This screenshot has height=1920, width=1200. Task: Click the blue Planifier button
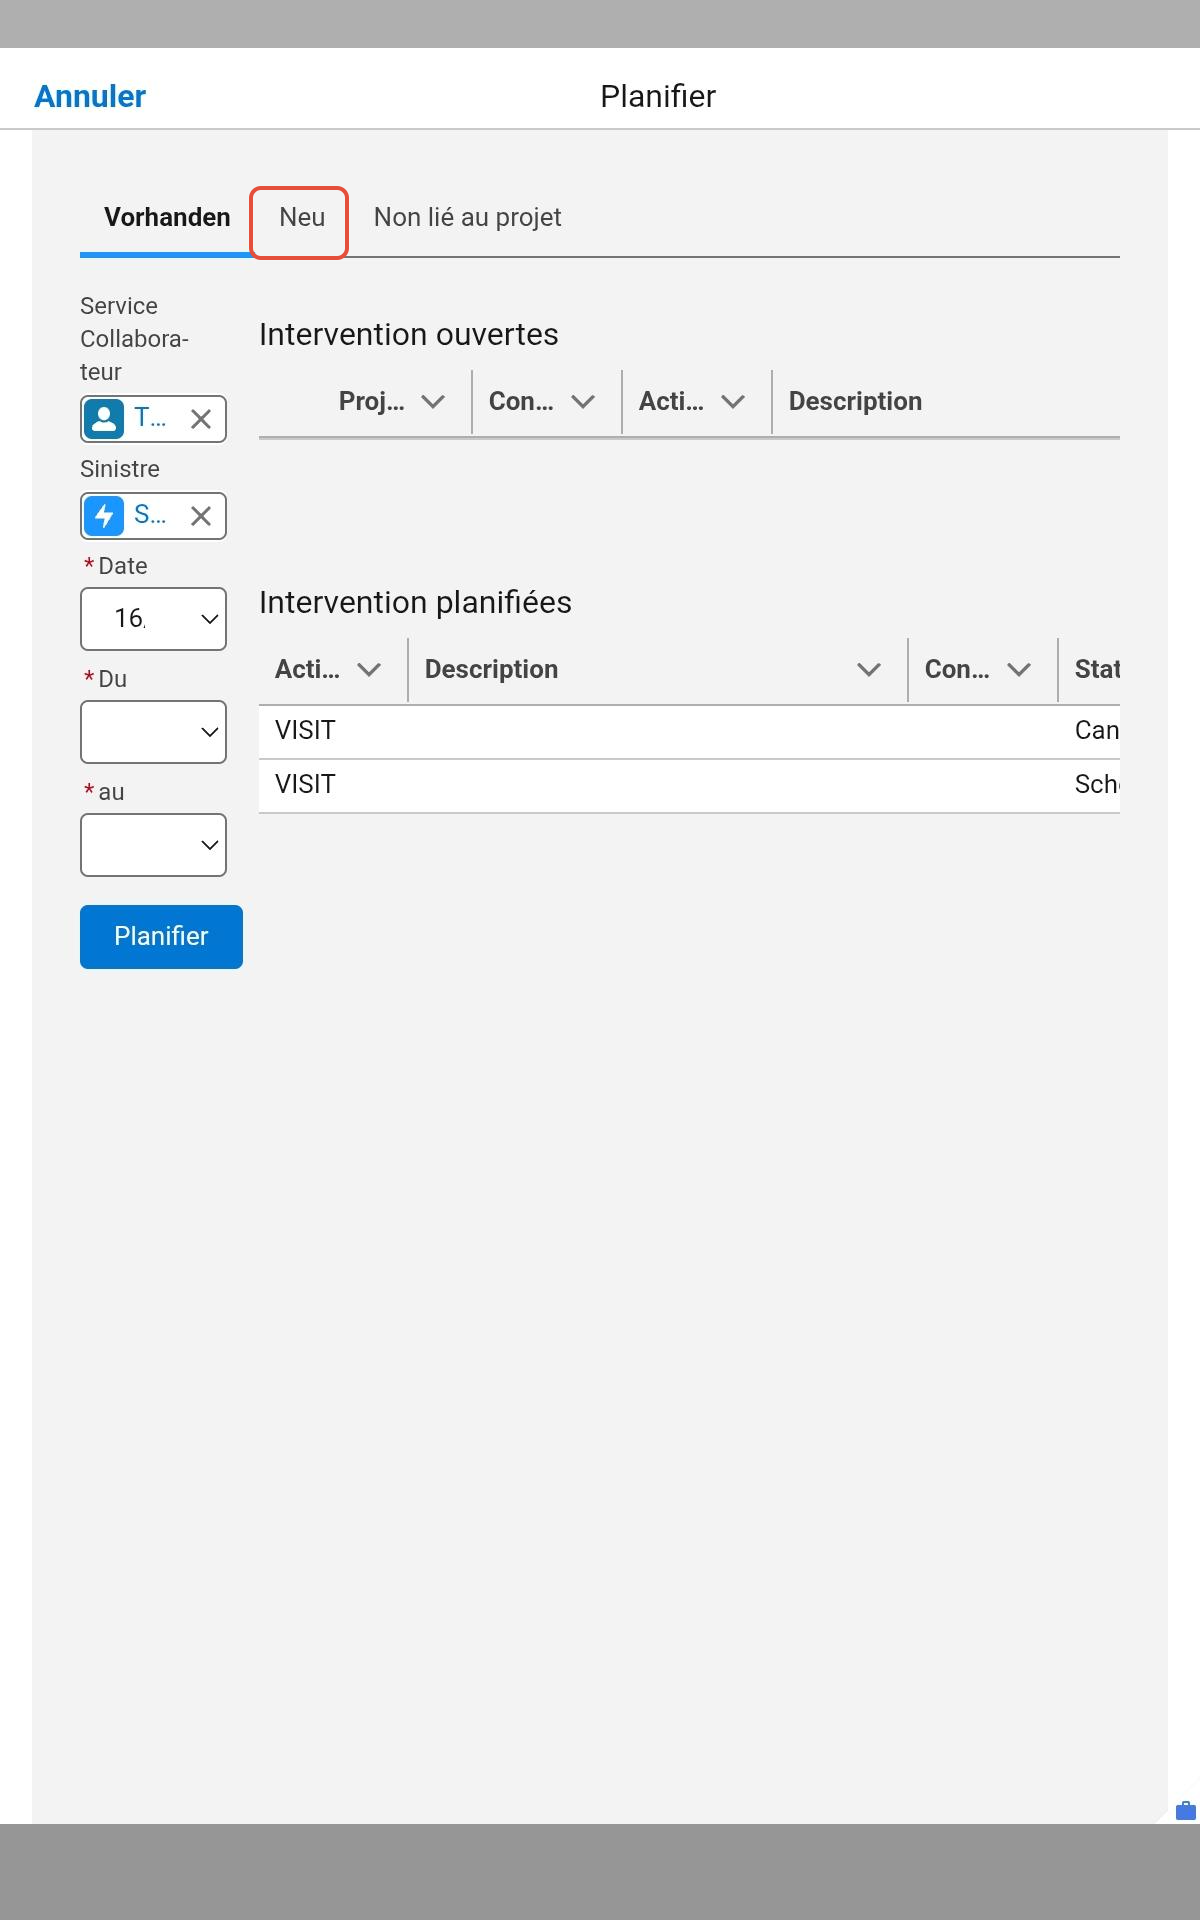(161, 937)
